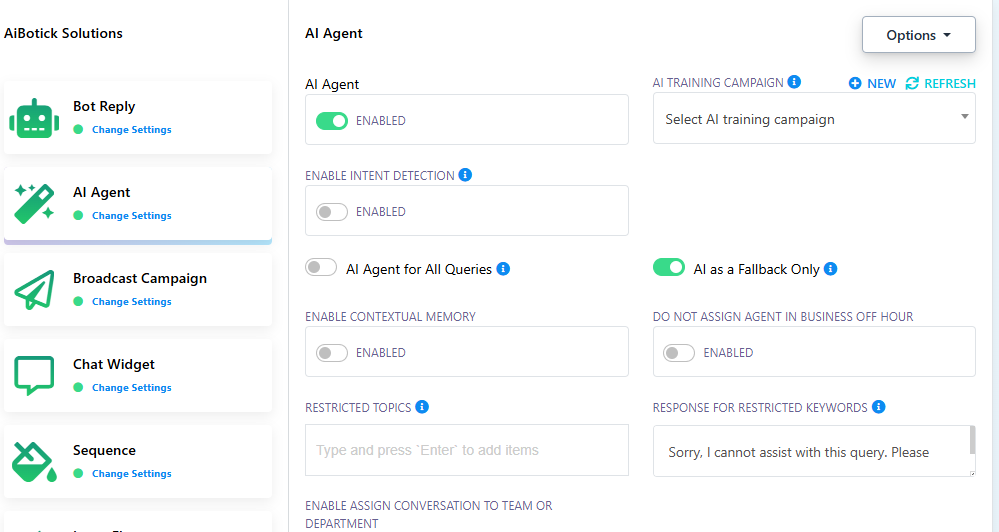Click the Sequence paint bucket icon
The image size is (999, 532).
pyautogui.click(x=34, y=462)
